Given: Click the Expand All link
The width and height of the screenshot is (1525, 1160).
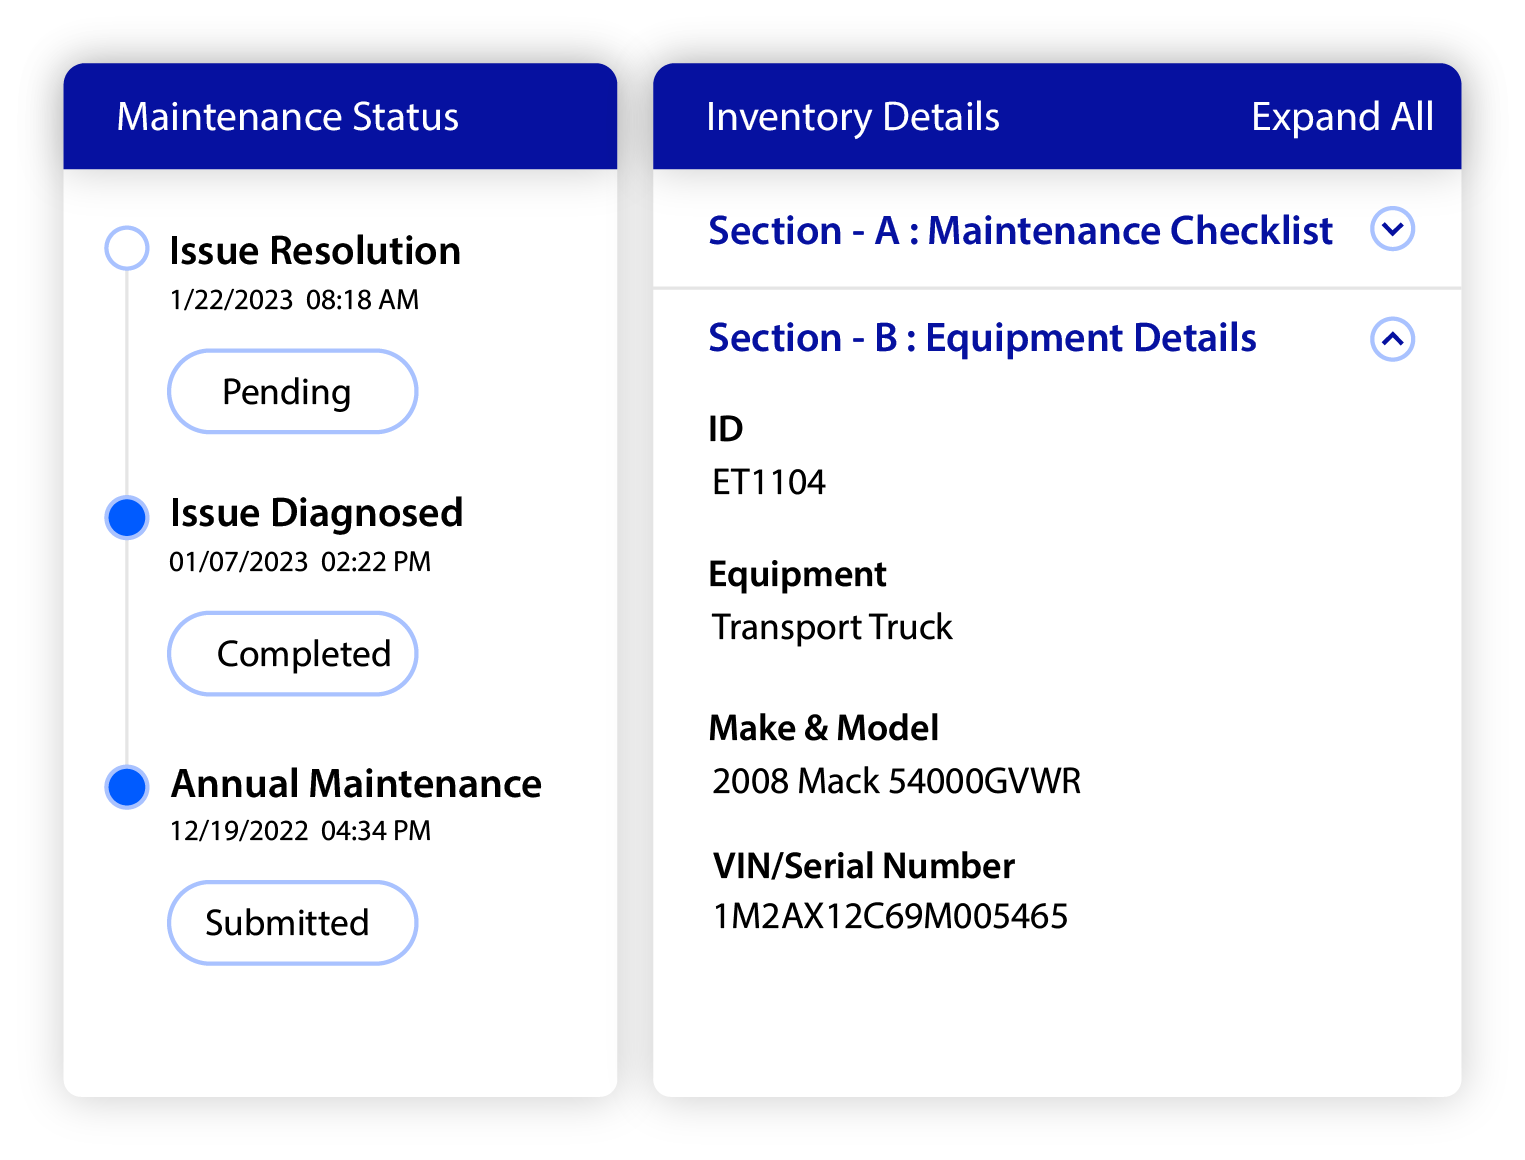Looking at the screenshot, I should click(1342, 116).
